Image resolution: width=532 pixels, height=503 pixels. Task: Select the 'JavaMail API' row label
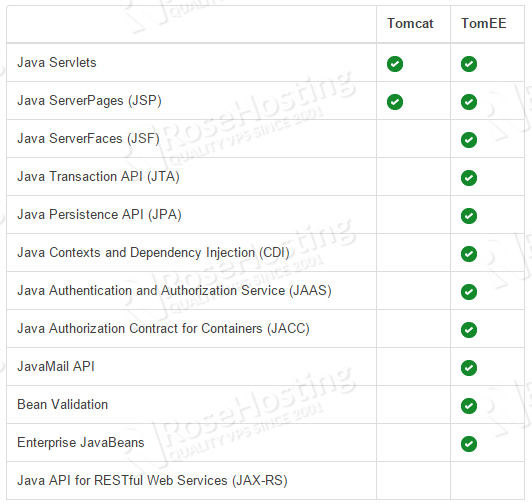pyautogui.click(x=56, y=366)
